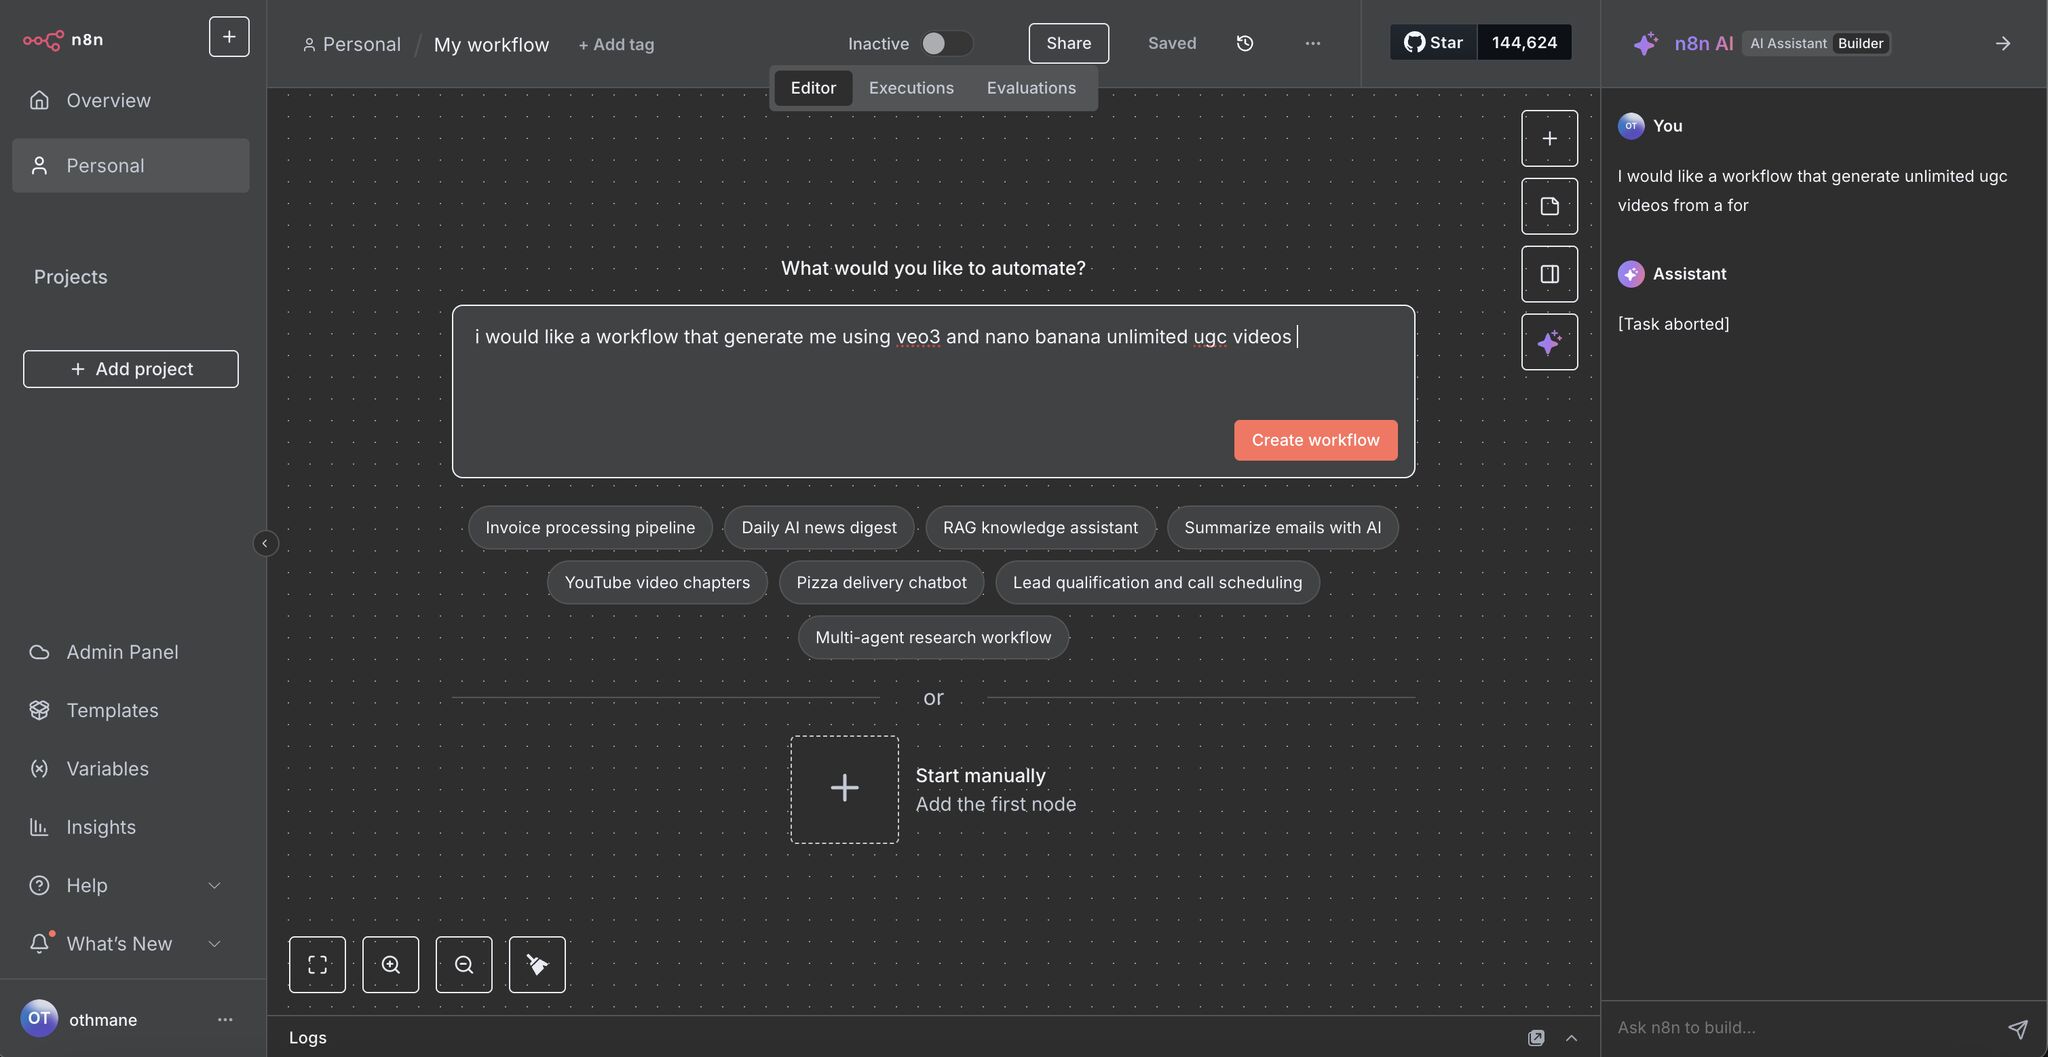Select Lead qualification and call scheduling
This screenshot has width=2048, height=1057.
click(x=1157, y=582)
